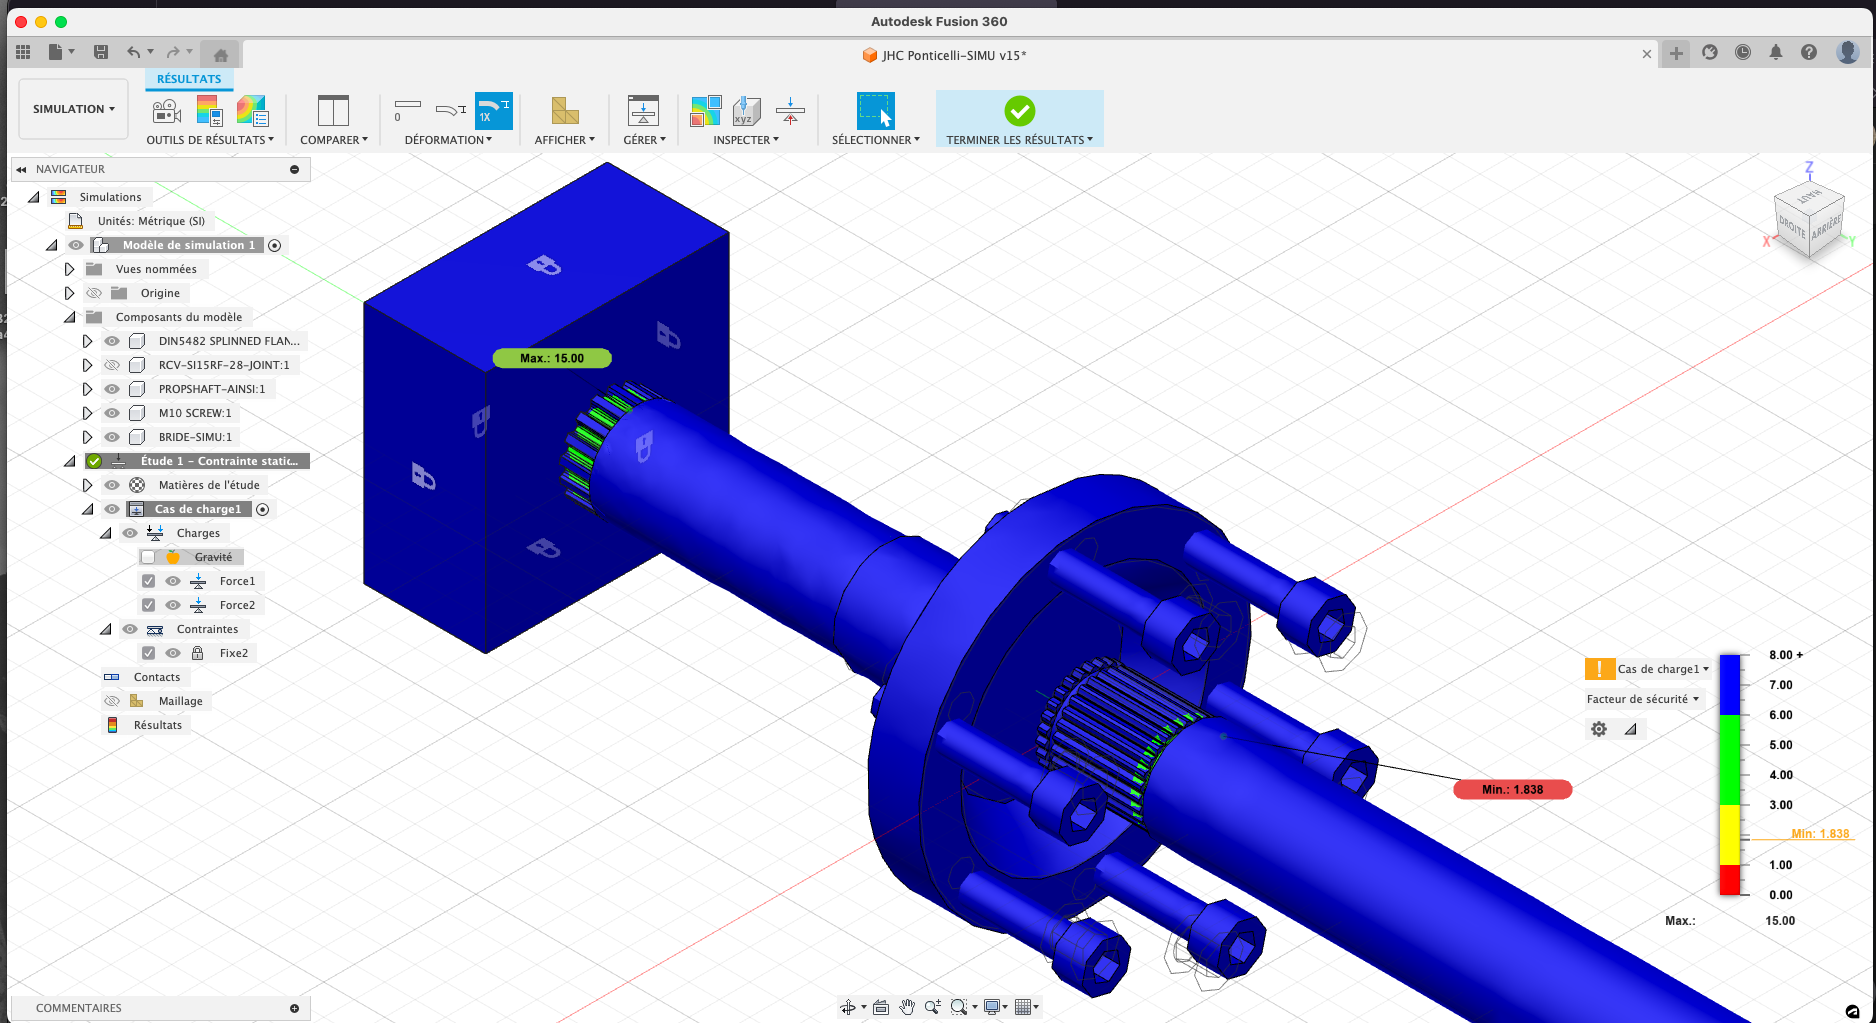
Task: Open the SIMULATION workspace dropdown
Action: tap(73, 109)
